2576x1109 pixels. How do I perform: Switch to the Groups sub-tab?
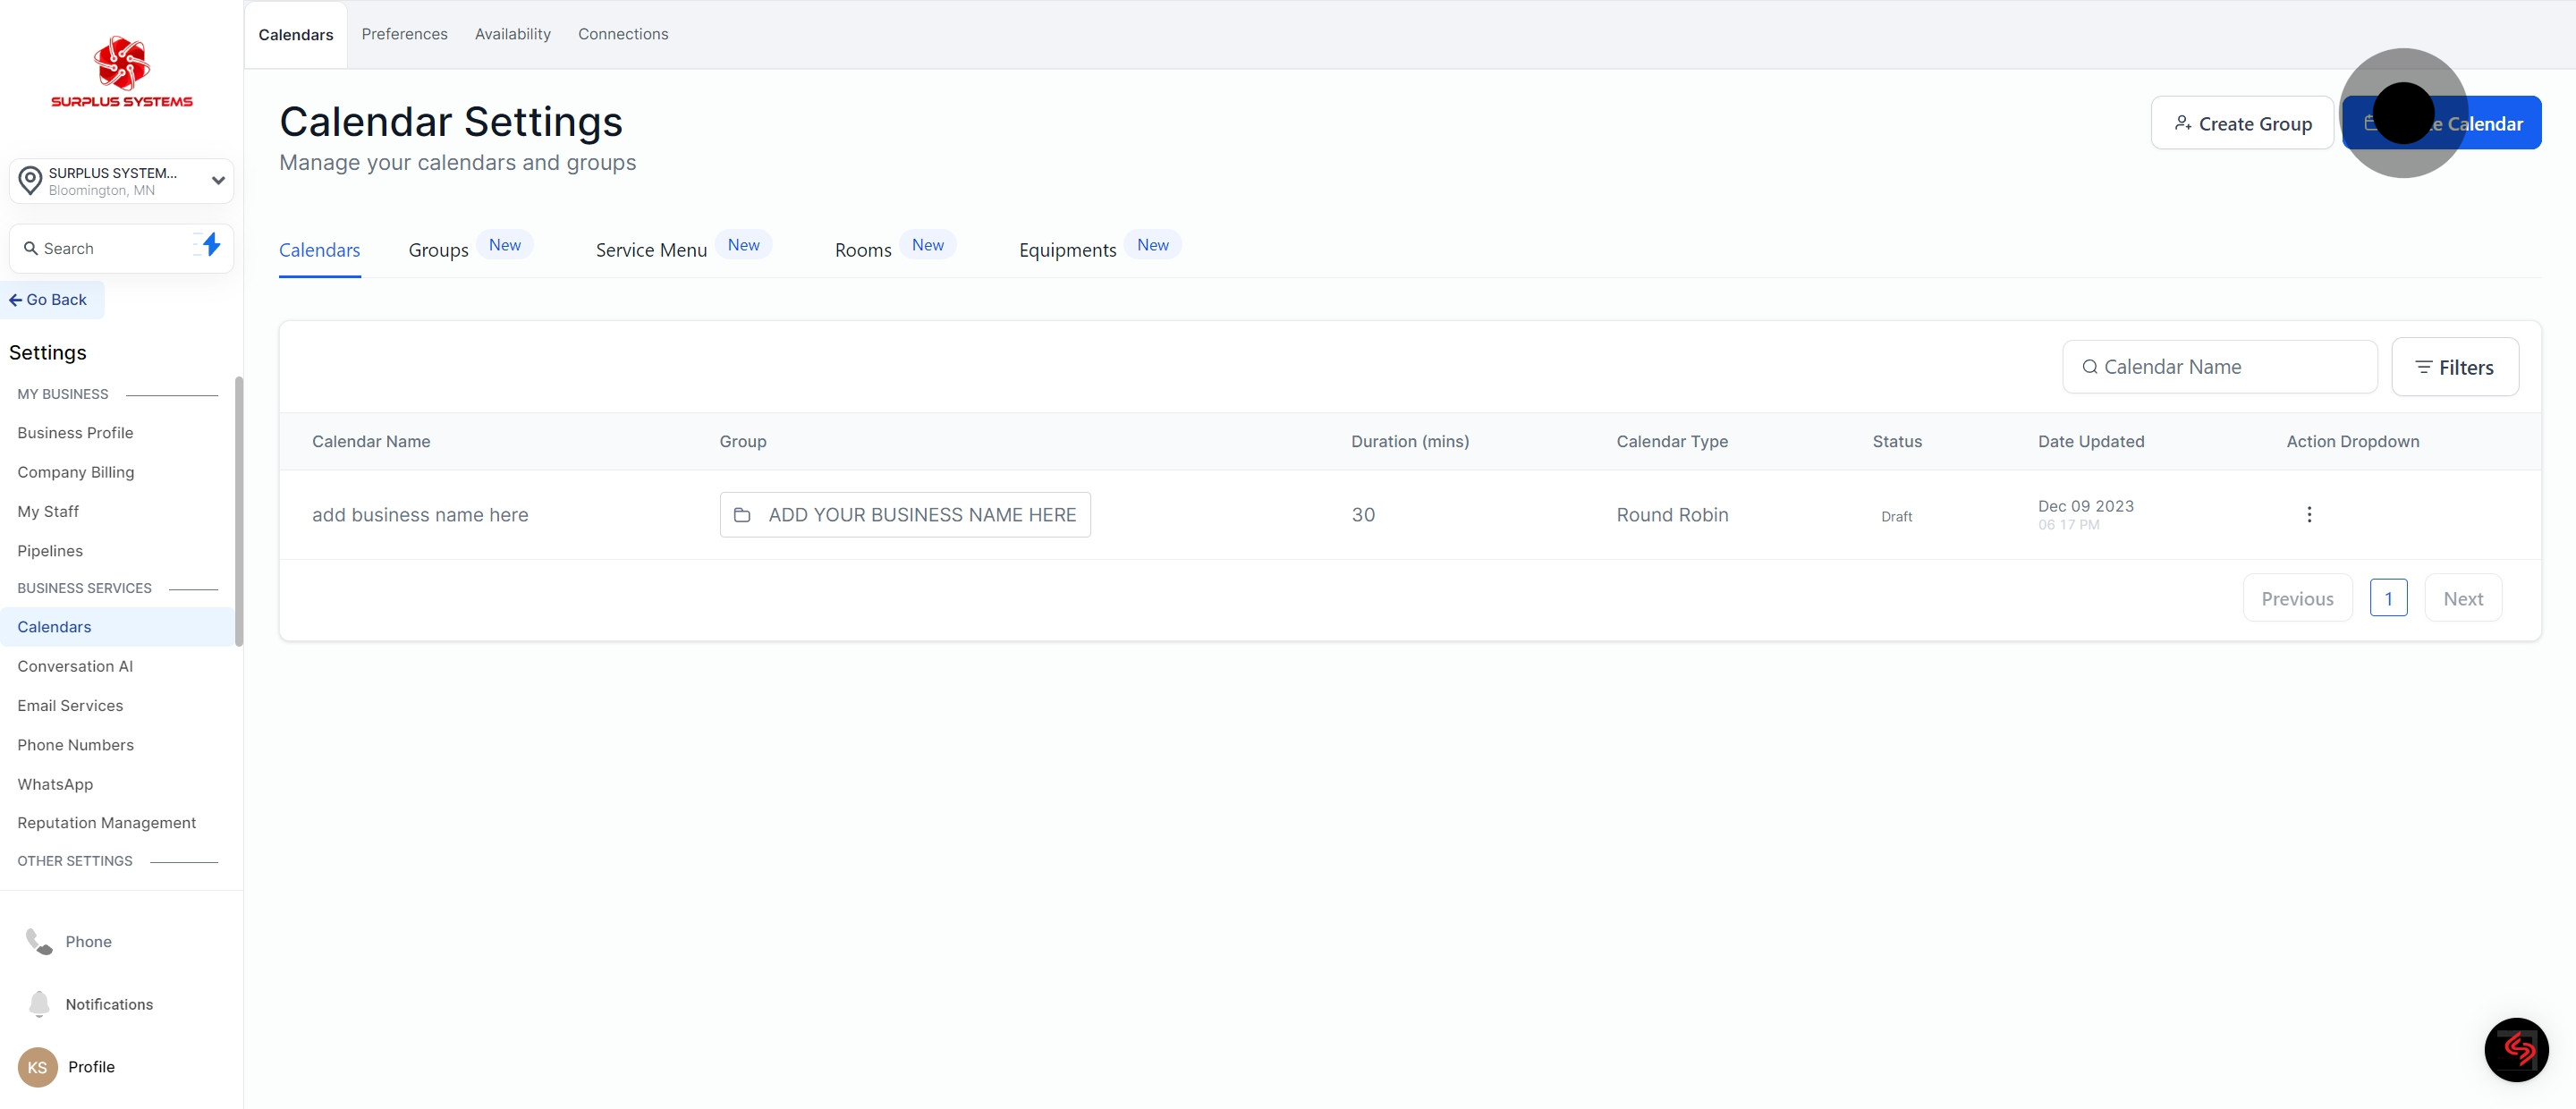click(438, 250)
